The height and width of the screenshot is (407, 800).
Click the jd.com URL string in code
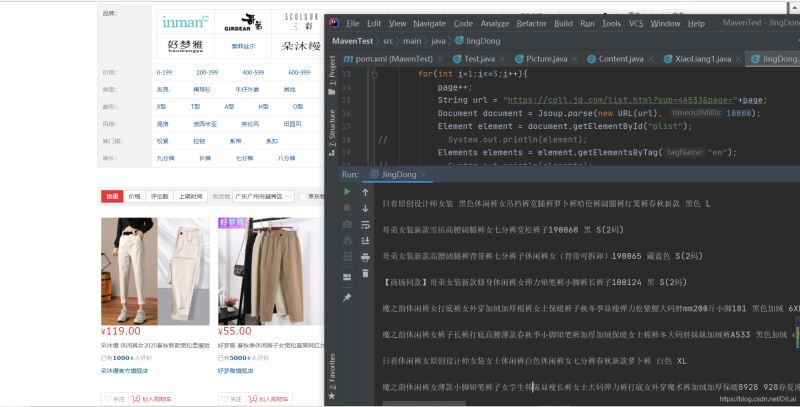[x=620, y=100]
